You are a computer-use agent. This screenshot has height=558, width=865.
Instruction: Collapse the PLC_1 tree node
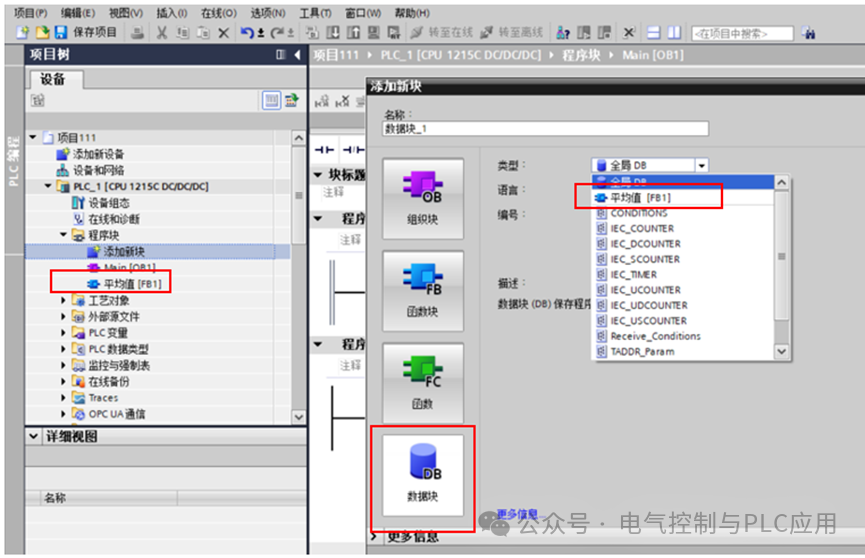point(48,186)
